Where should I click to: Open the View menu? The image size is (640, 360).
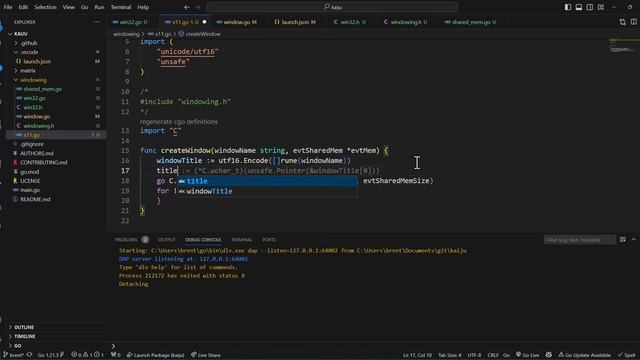(69, 7)
